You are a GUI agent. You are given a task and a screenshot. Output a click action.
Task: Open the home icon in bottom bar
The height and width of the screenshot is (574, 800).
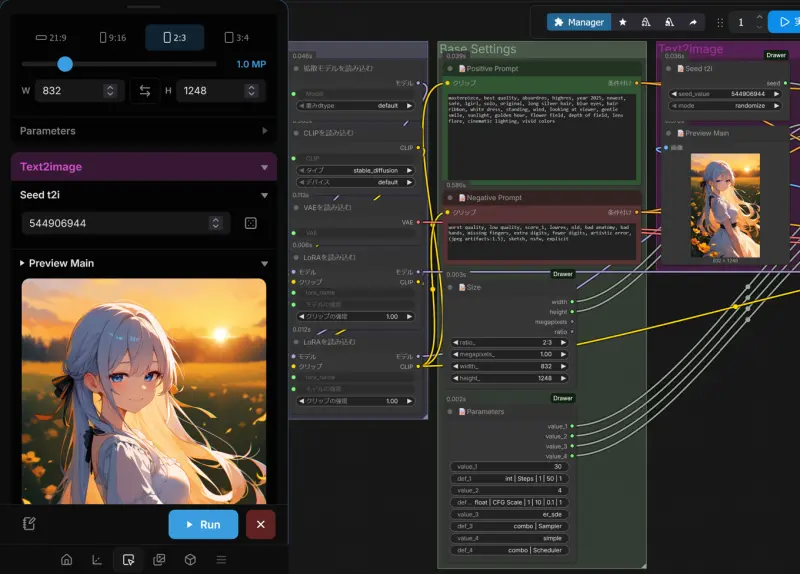tap(66, 560)
